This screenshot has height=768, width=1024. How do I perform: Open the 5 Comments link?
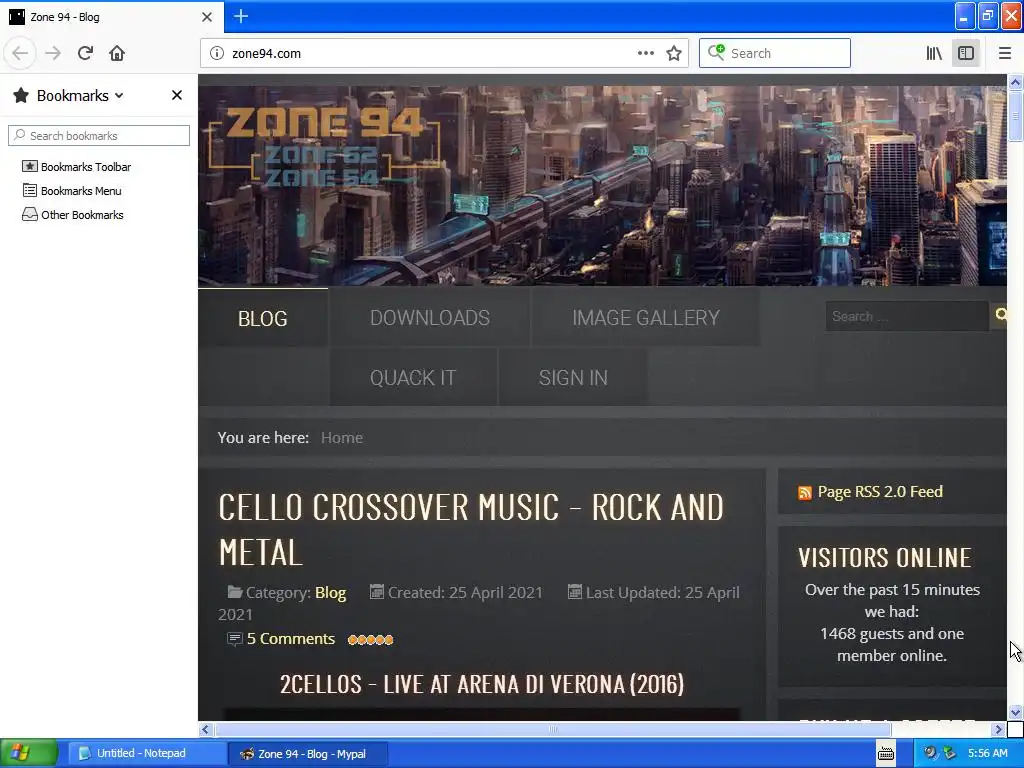tap(291, 639)
